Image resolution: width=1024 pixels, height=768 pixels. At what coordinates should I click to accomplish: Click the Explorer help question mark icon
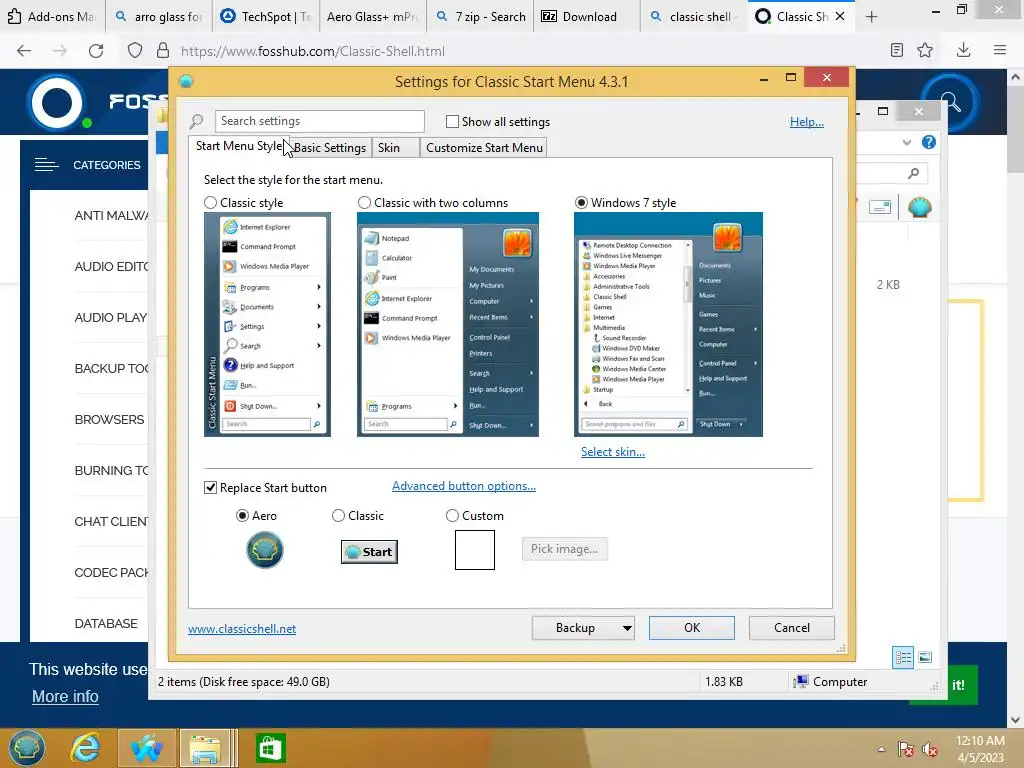929,142
